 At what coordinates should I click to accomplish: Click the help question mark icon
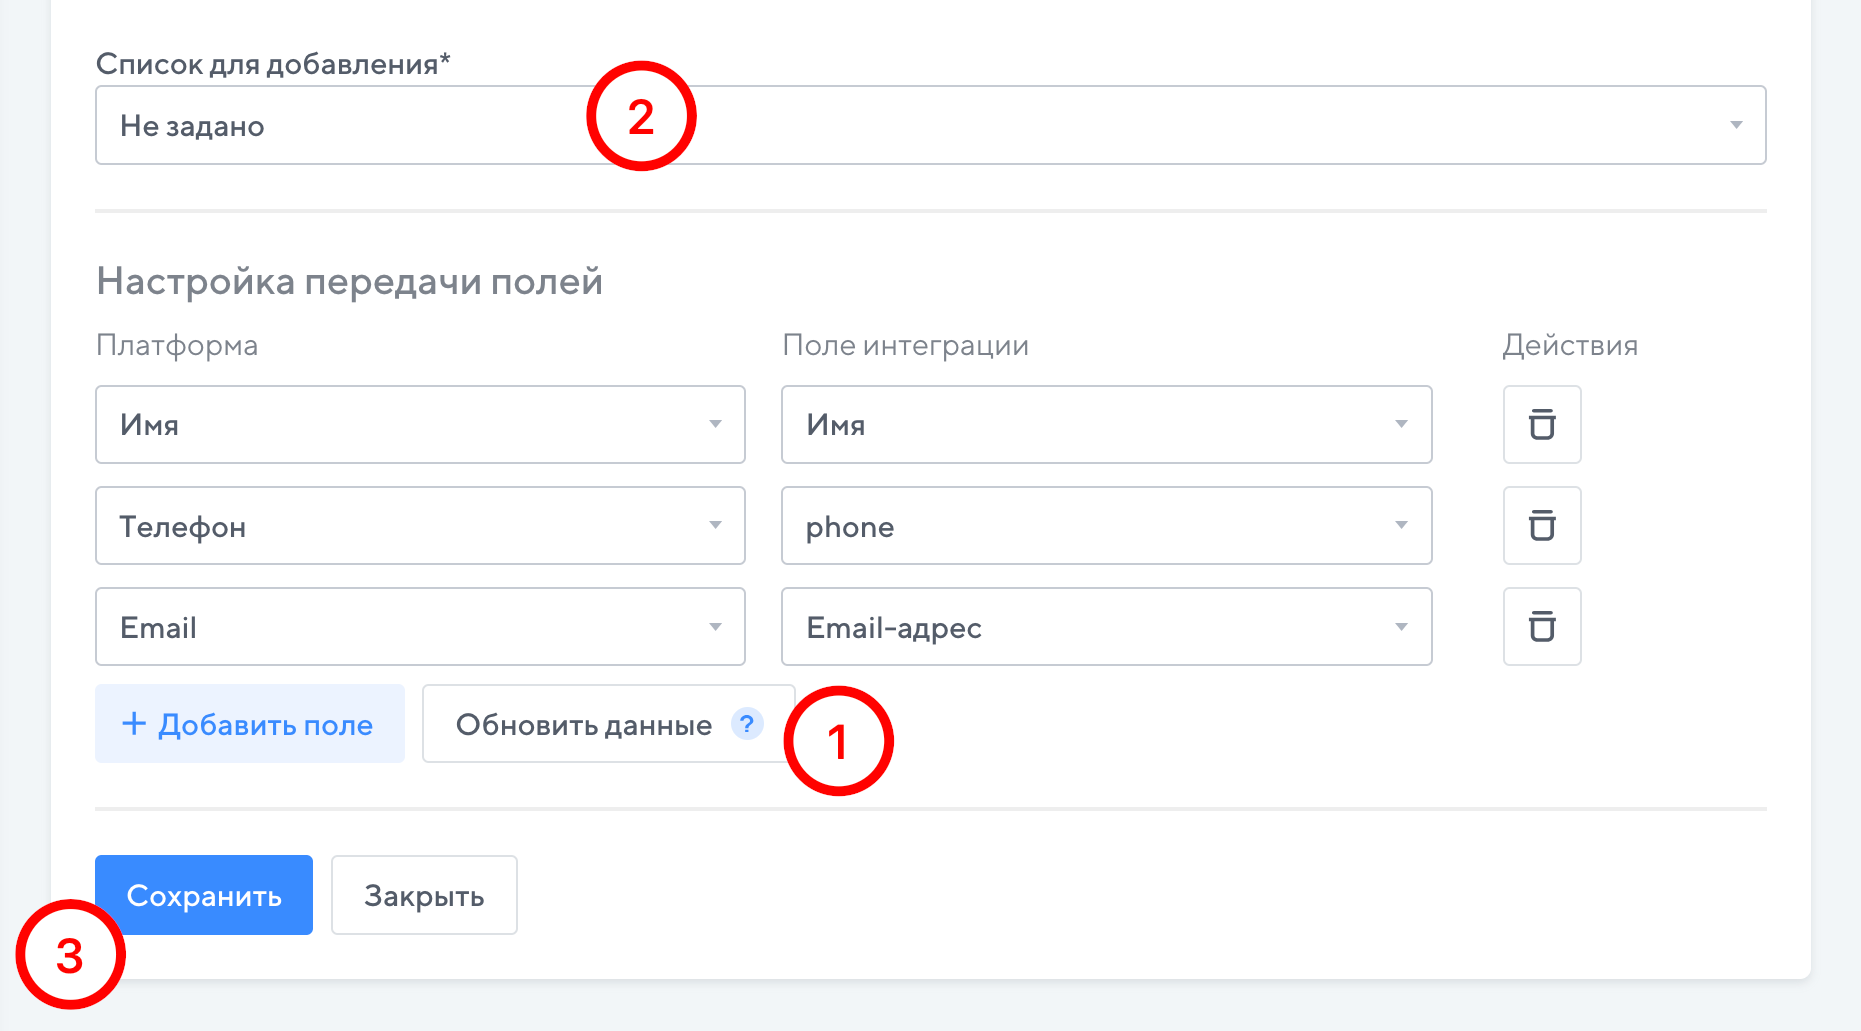tap(746, 723)
